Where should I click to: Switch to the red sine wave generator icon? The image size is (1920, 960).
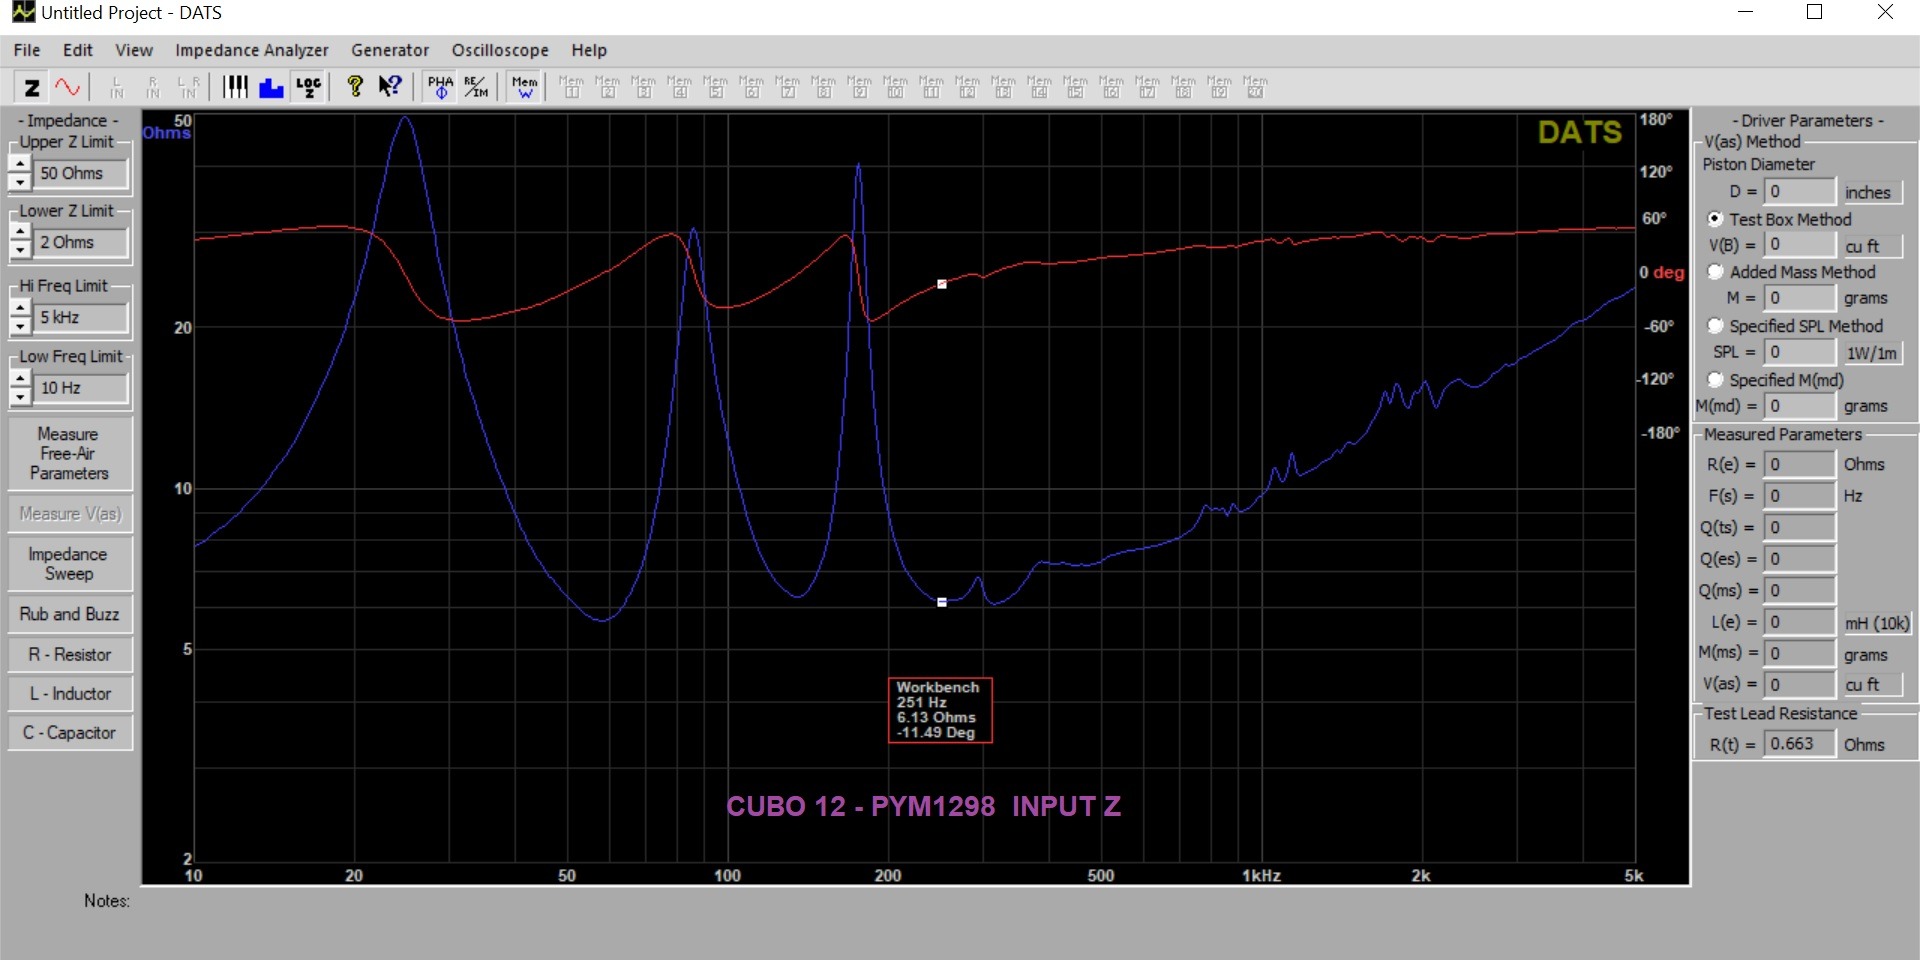click(x=67, y=87)
